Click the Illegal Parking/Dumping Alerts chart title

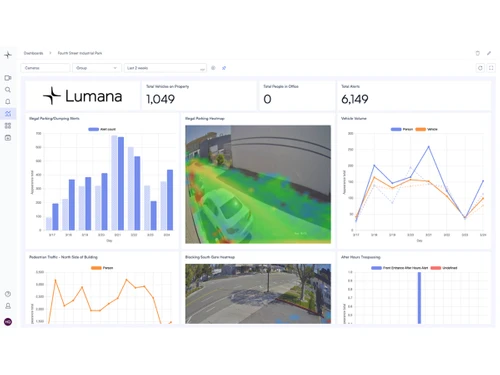[54, 118]
